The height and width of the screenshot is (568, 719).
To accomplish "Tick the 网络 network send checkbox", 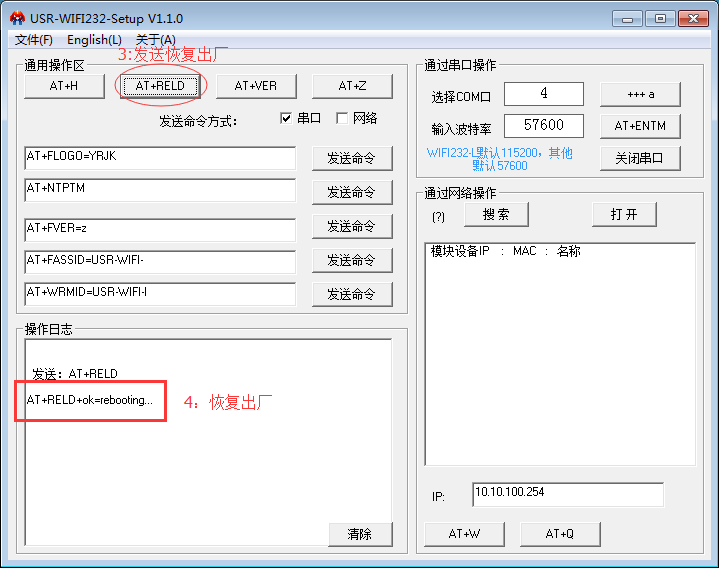I will pos(342,118).
